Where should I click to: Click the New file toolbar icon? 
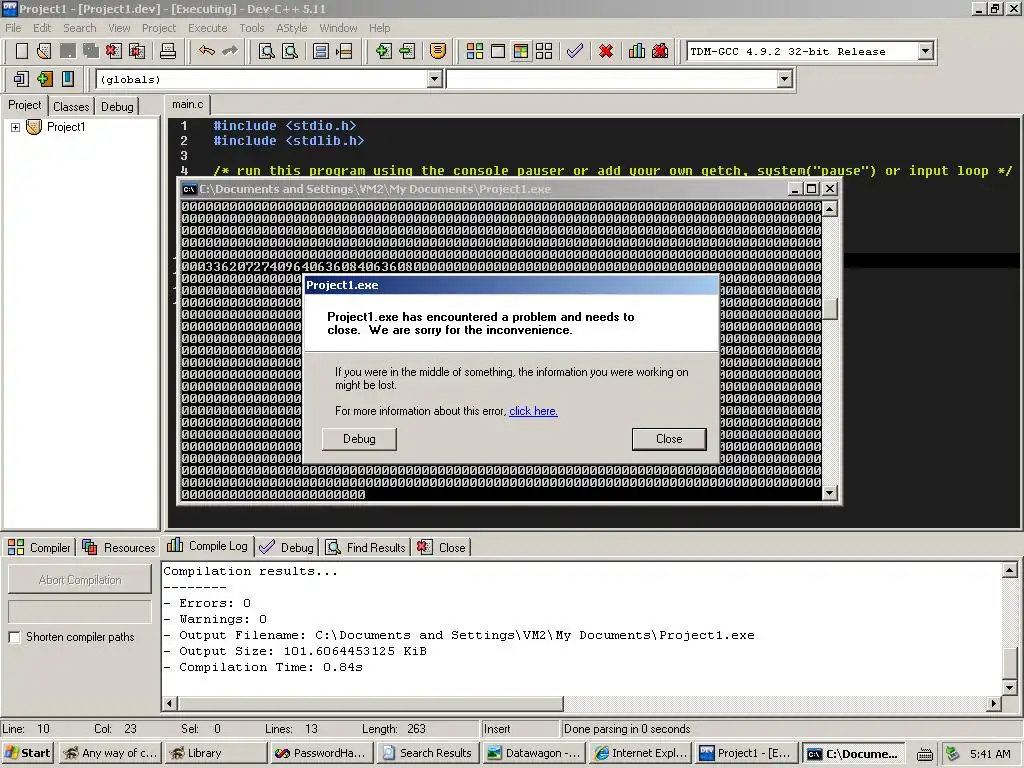22,51
